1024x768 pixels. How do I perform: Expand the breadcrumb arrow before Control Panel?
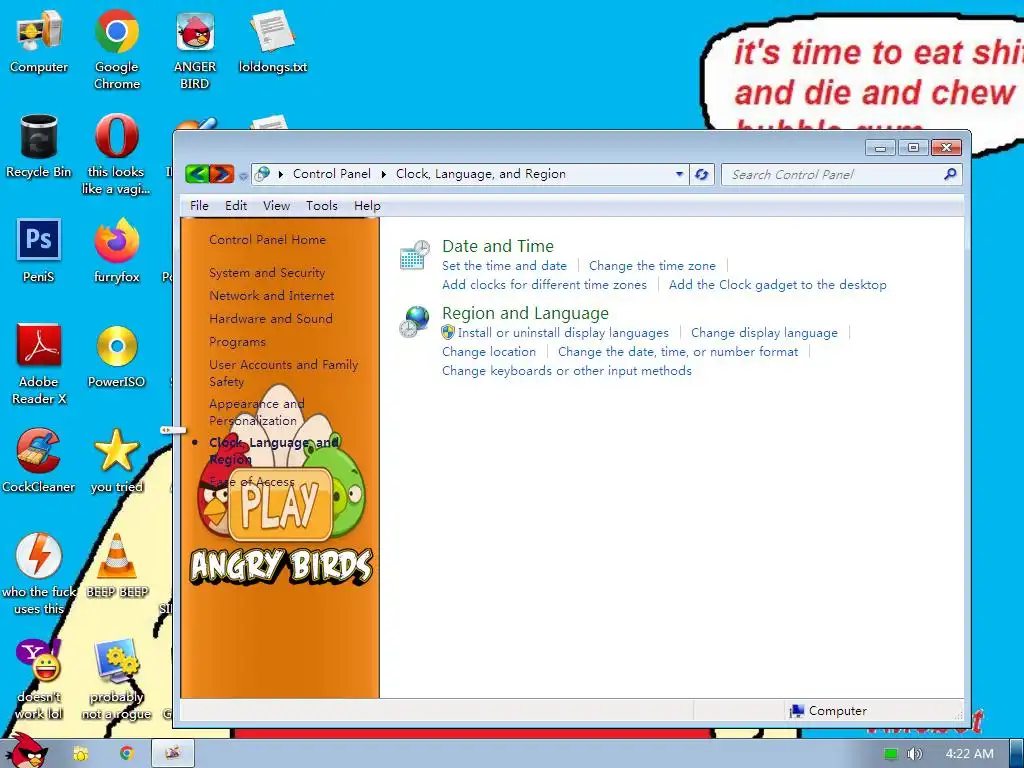click(x=281, y=174)
